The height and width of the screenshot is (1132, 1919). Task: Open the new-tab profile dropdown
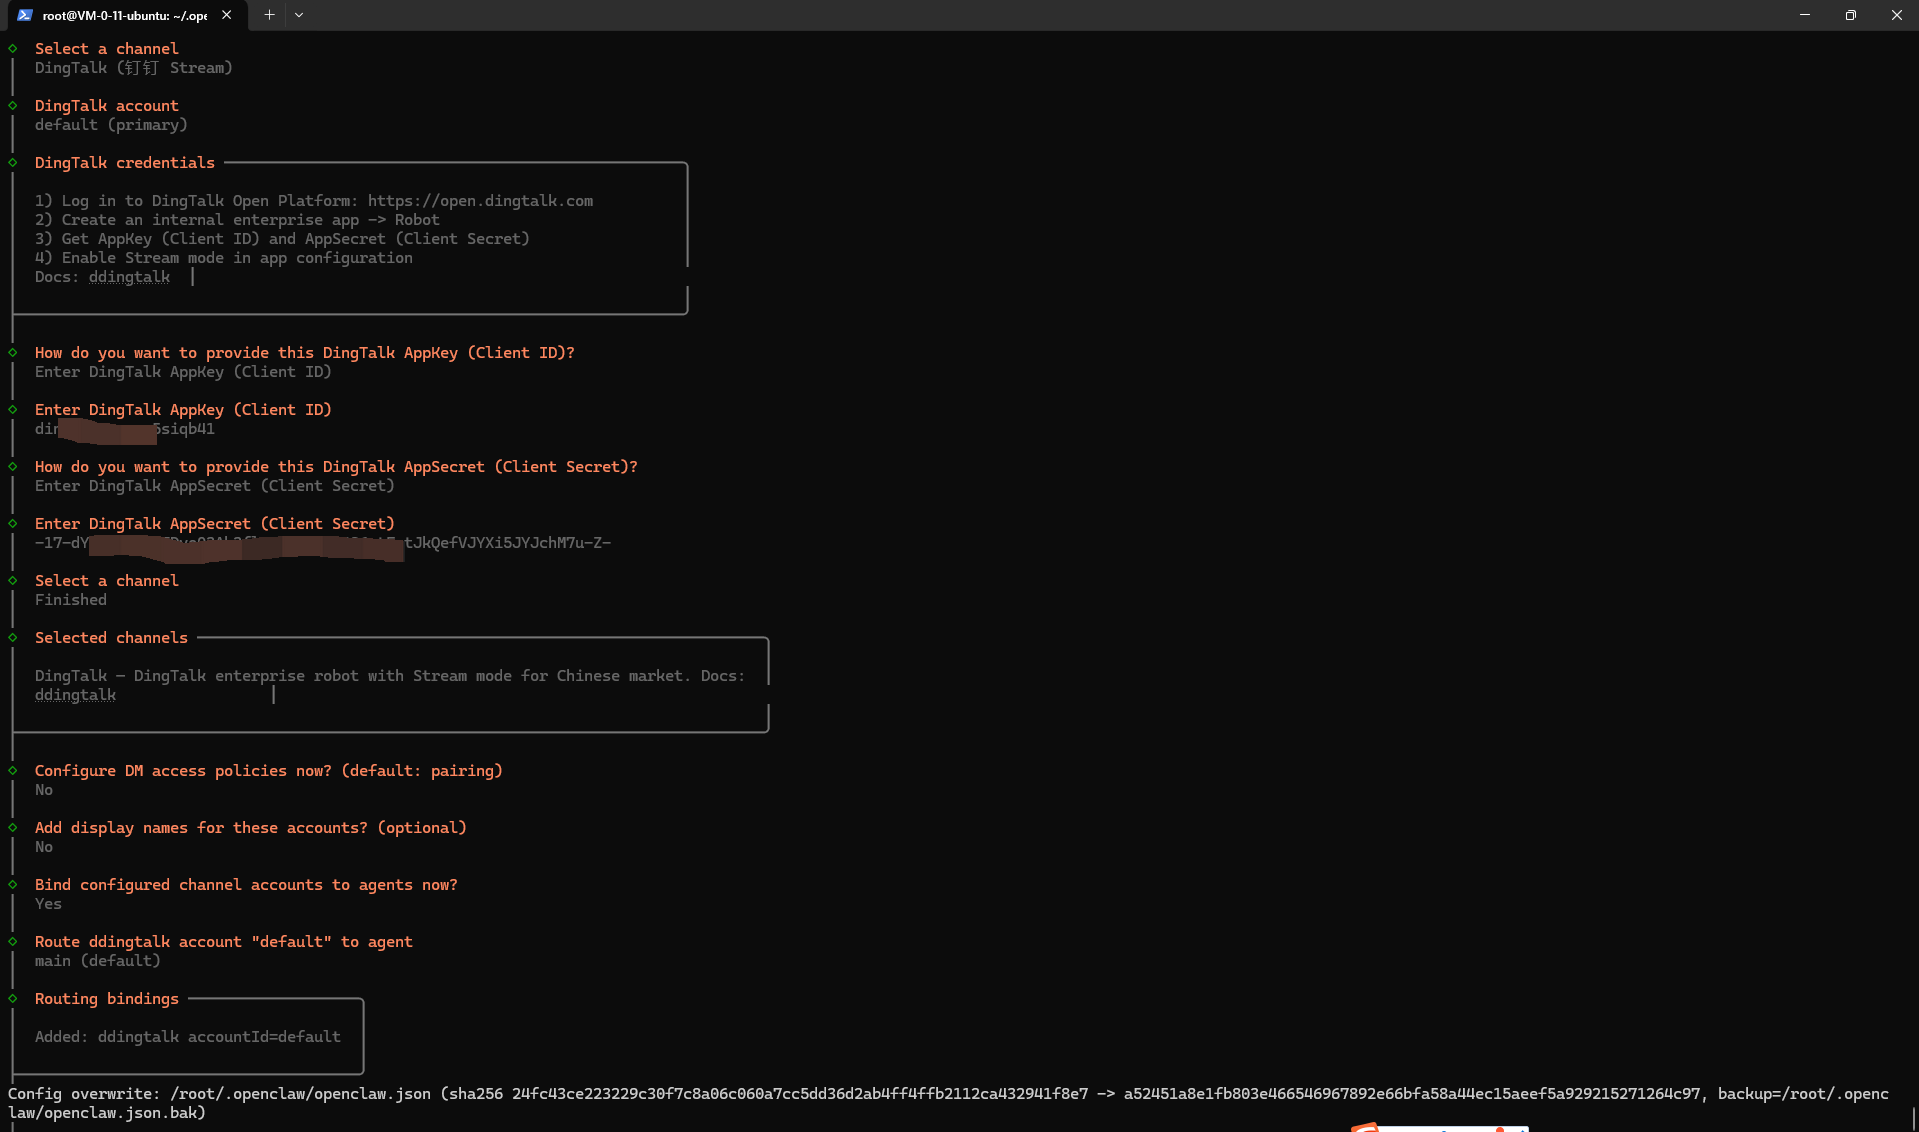click(299, 15)
